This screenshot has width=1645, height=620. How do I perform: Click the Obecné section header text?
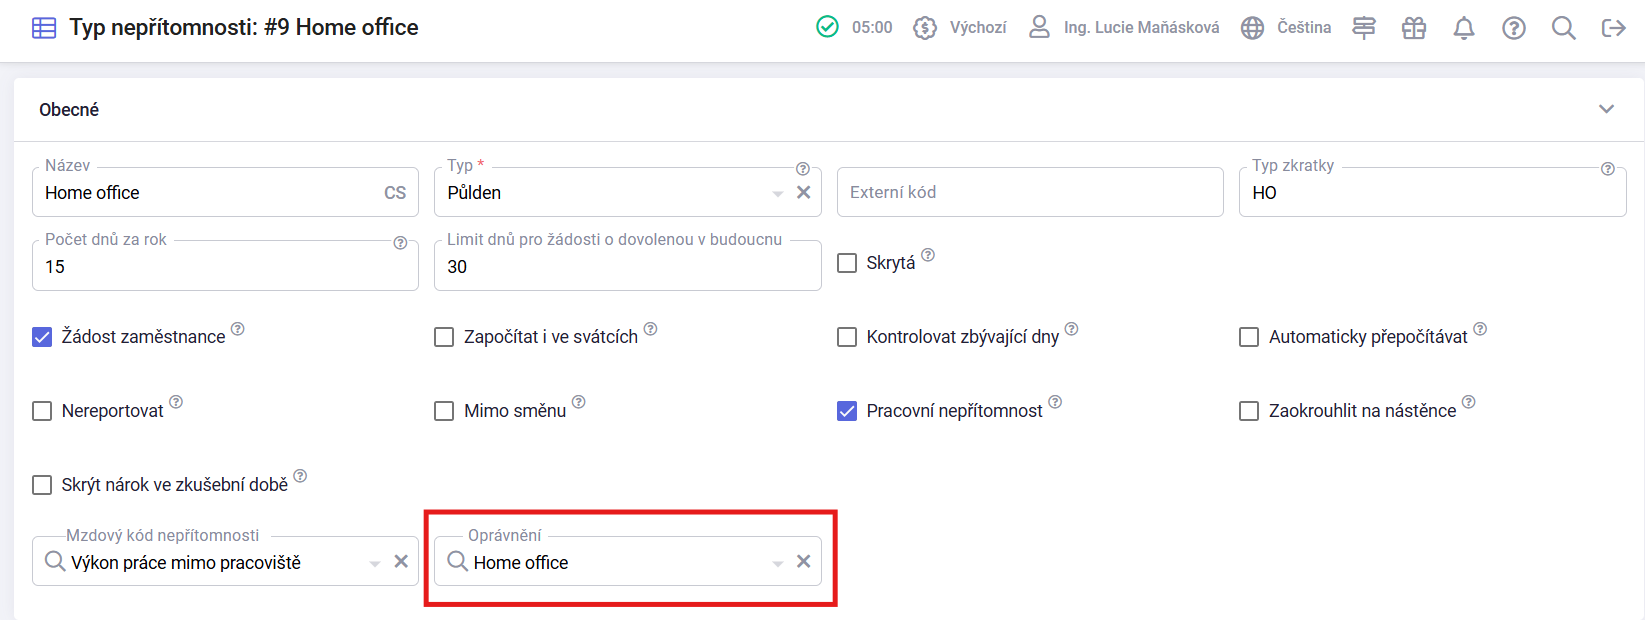coord(69,110)
